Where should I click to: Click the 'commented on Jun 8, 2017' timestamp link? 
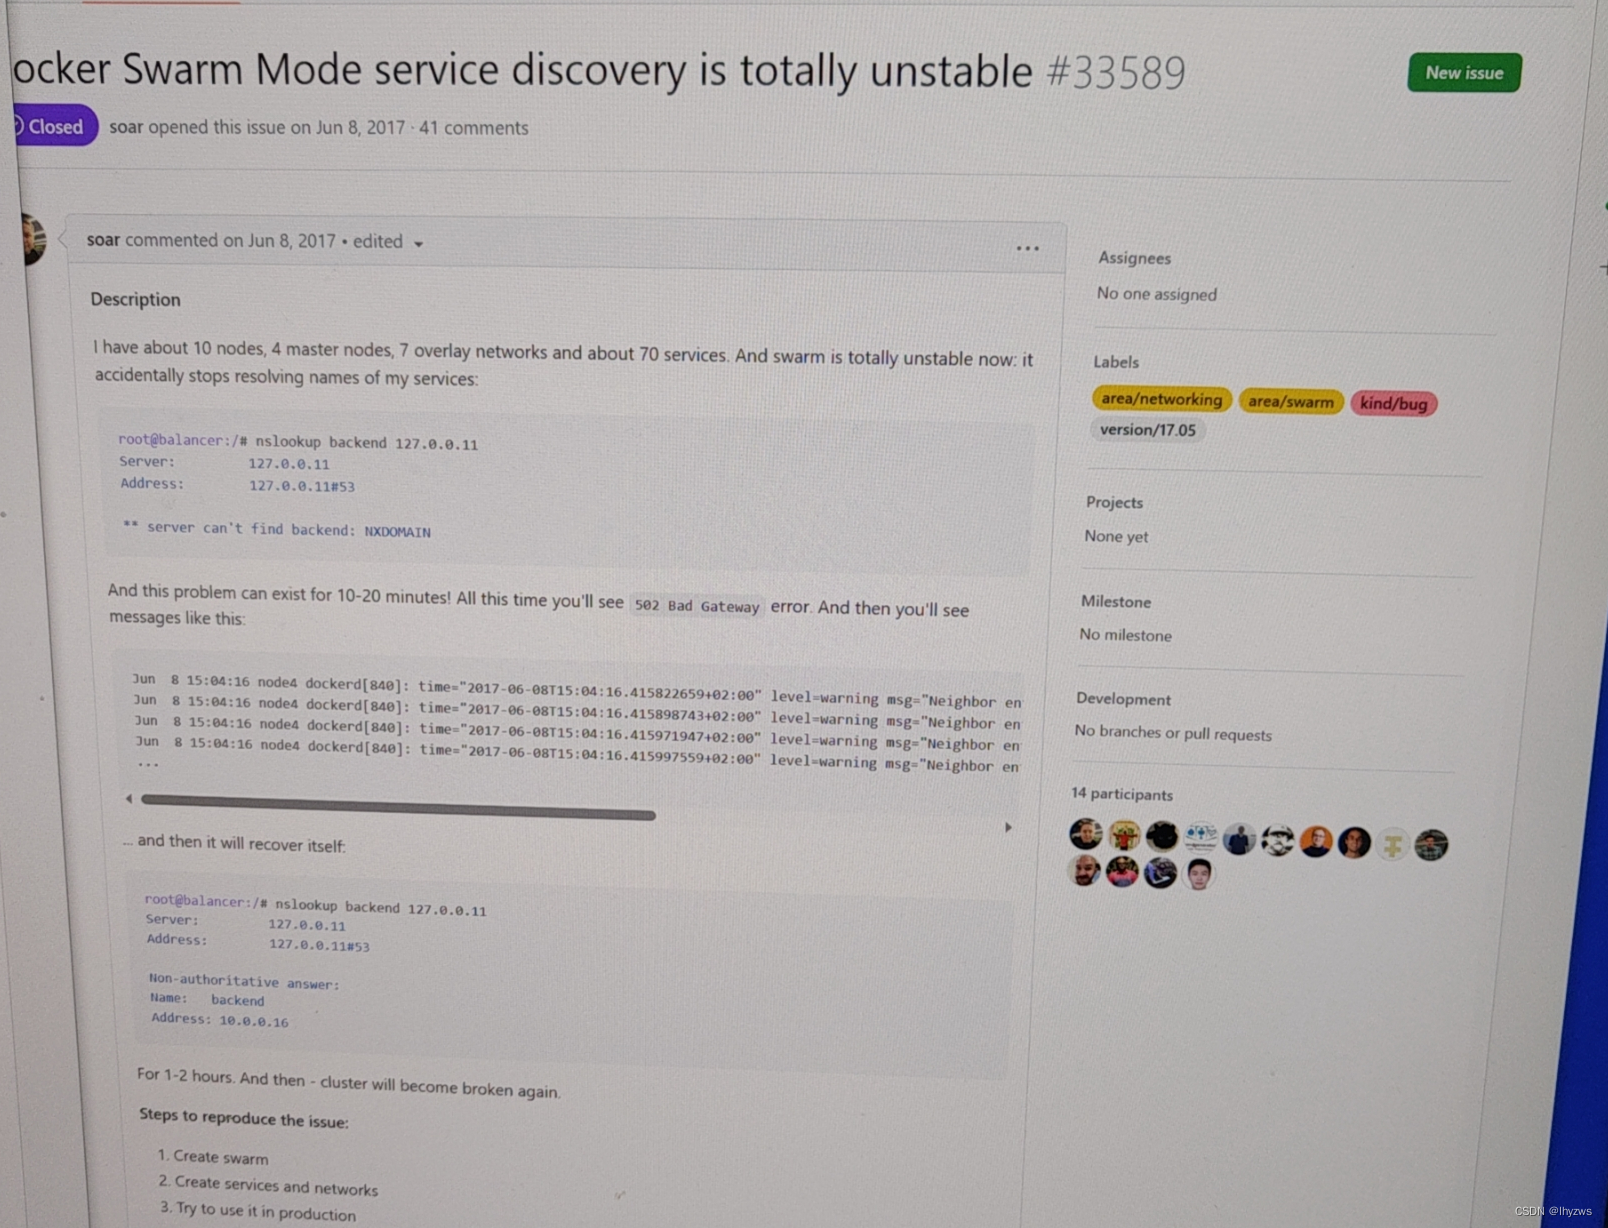pos(230,241)
